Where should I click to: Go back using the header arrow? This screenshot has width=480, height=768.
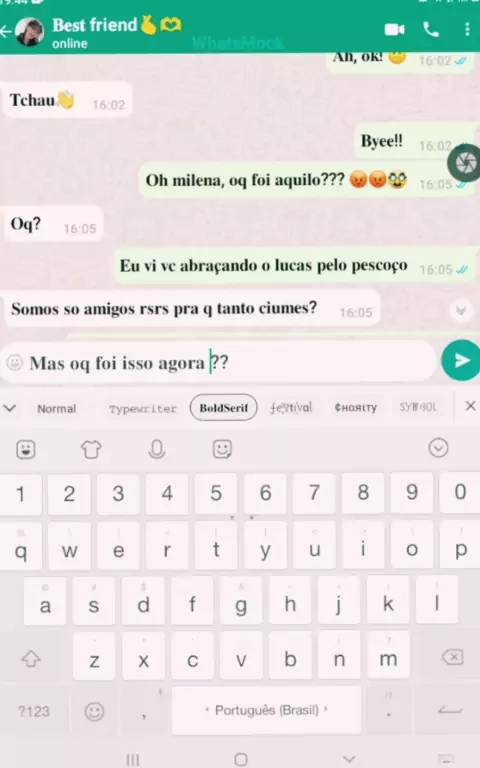click(6, 32)
